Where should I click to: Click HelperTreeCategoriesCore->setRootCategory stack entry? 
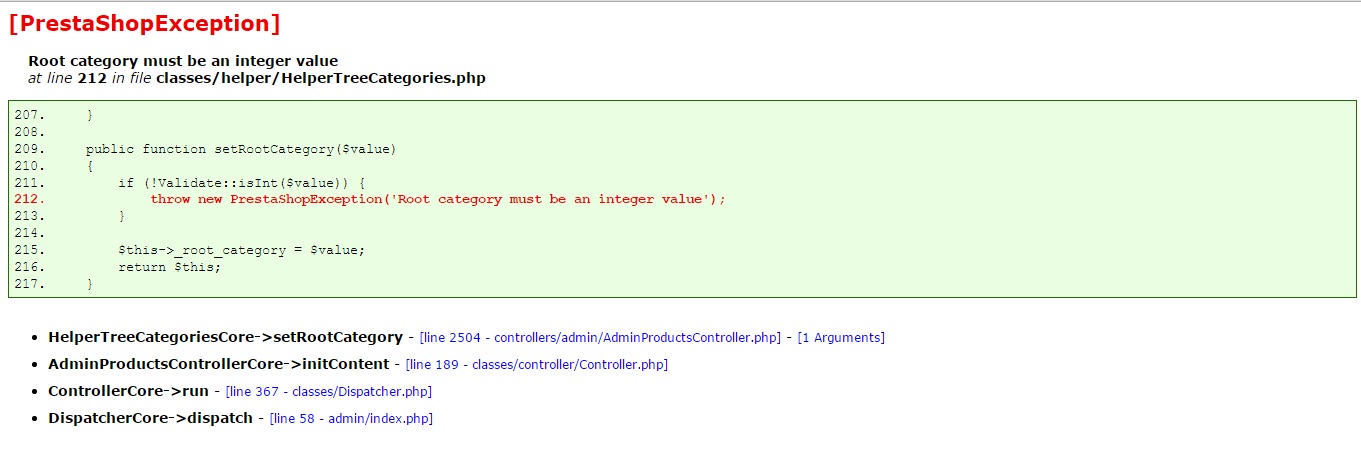[x=225, y=338]
